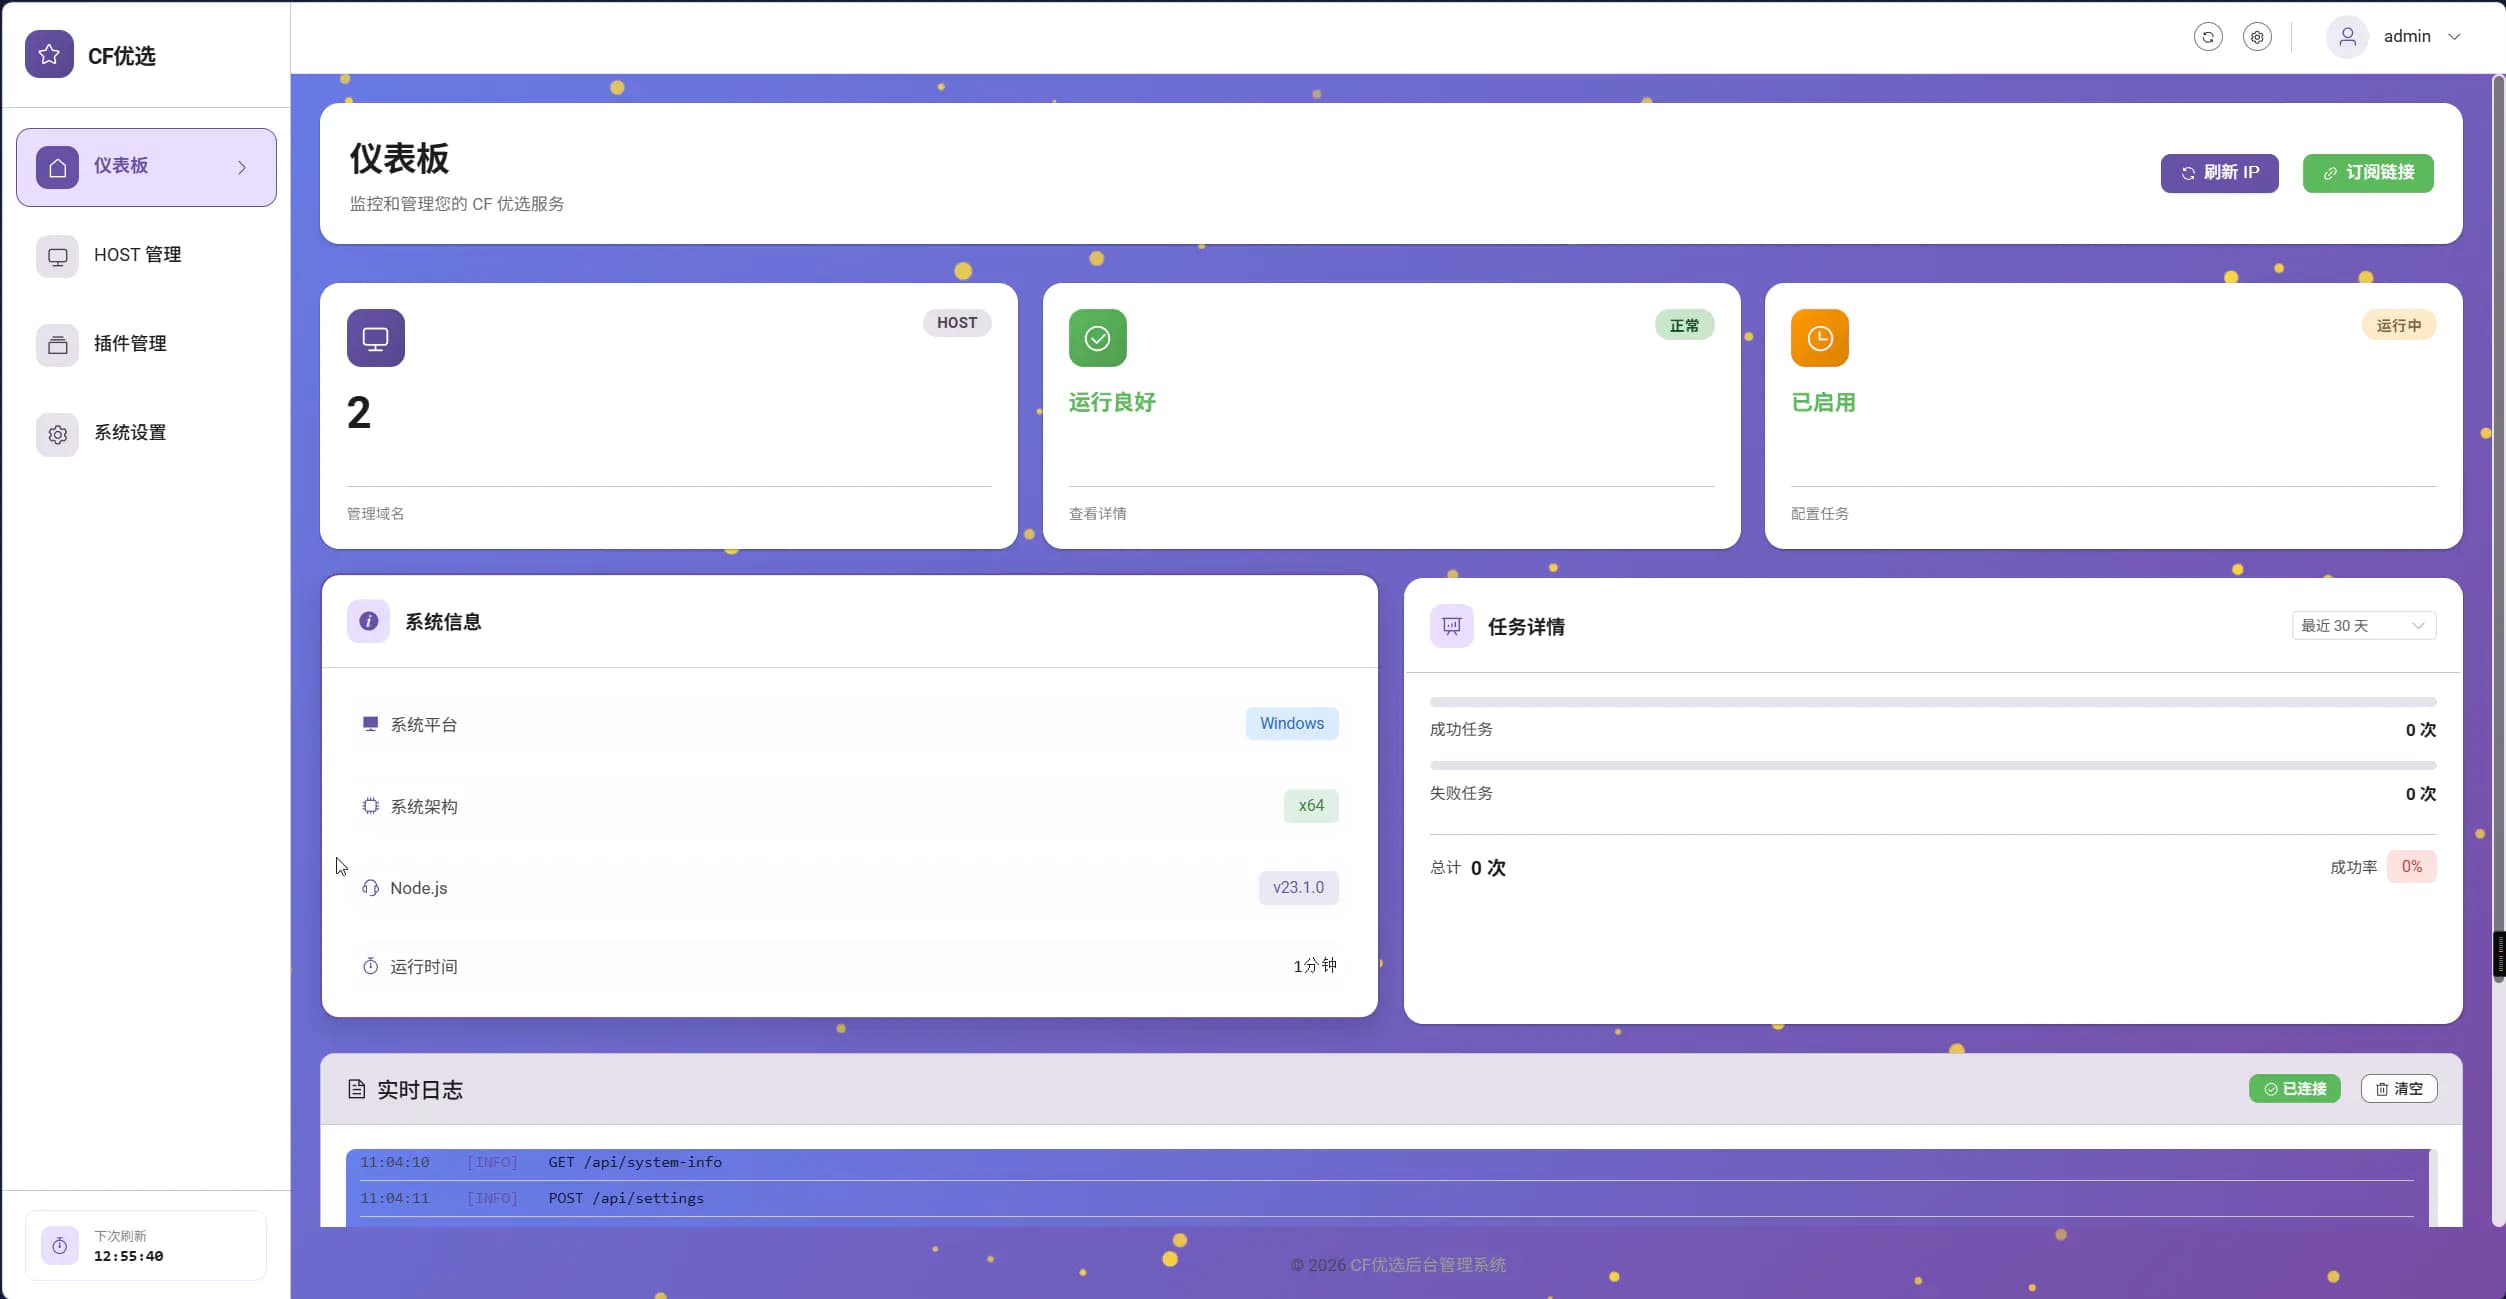
Task: Click the 成功任务 progress bar
Action: 1932,702
